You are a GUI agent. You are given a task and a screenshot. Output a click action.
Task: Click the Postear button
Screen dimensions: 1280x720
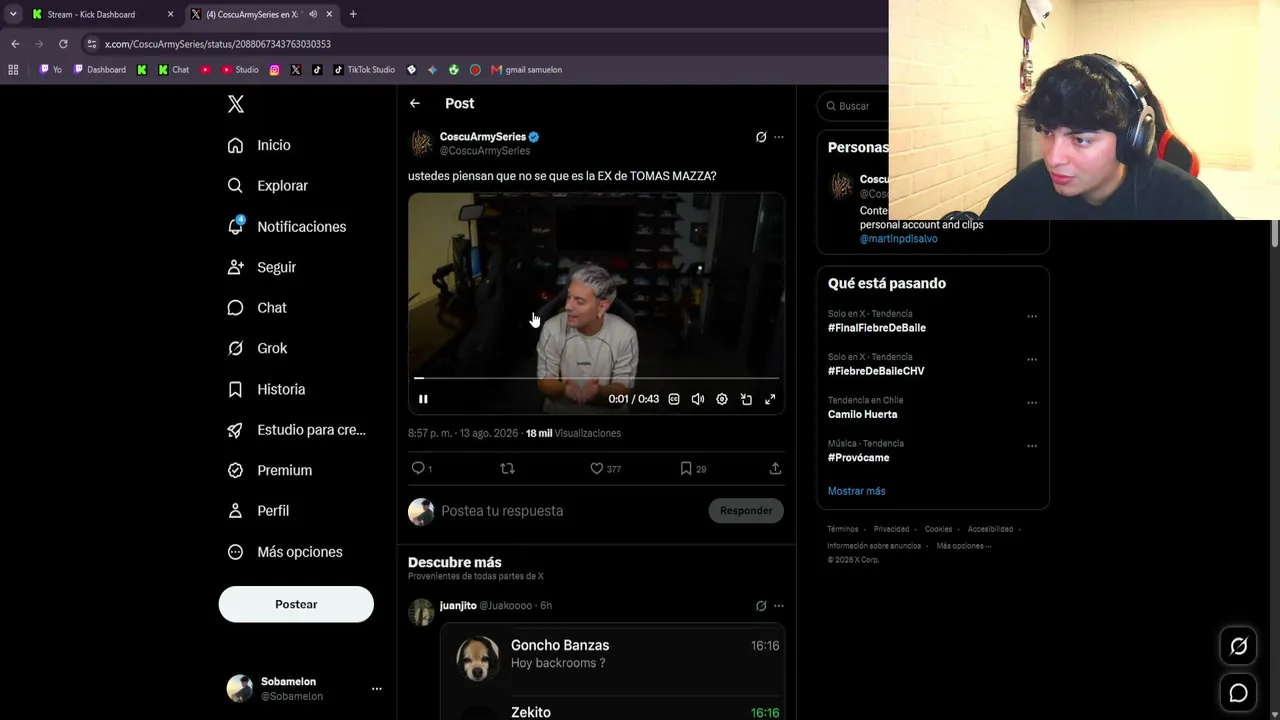click(x=296, y=604)
